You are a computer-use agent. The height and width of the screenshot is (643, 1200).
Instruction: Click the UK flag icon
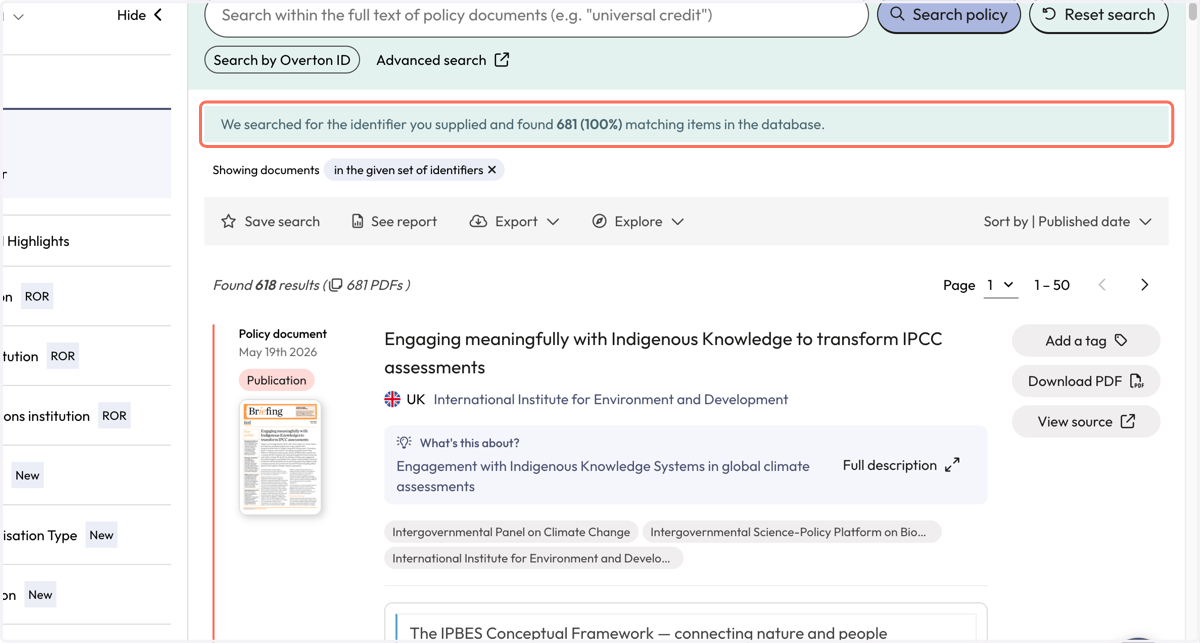(x=392, y=399)
